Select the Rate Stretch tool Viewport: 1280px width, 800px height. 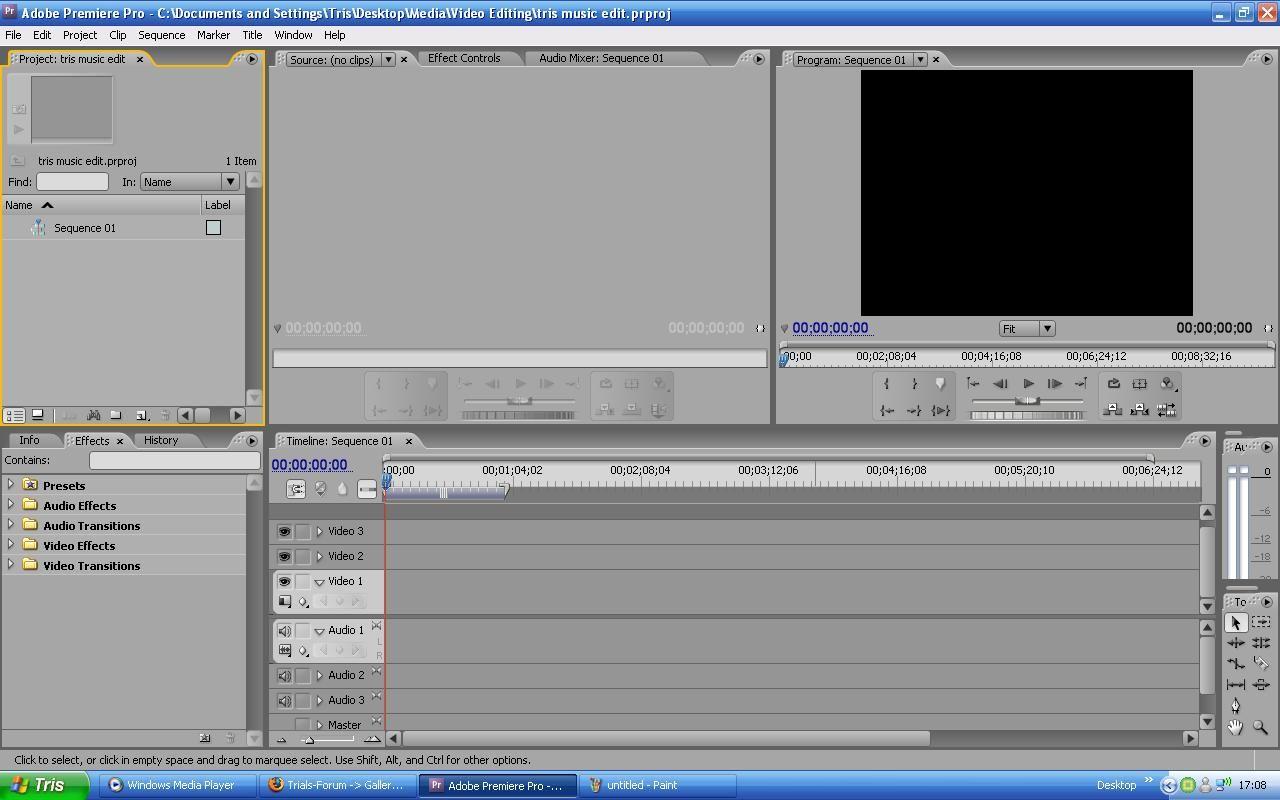[x=1236, y=664]
